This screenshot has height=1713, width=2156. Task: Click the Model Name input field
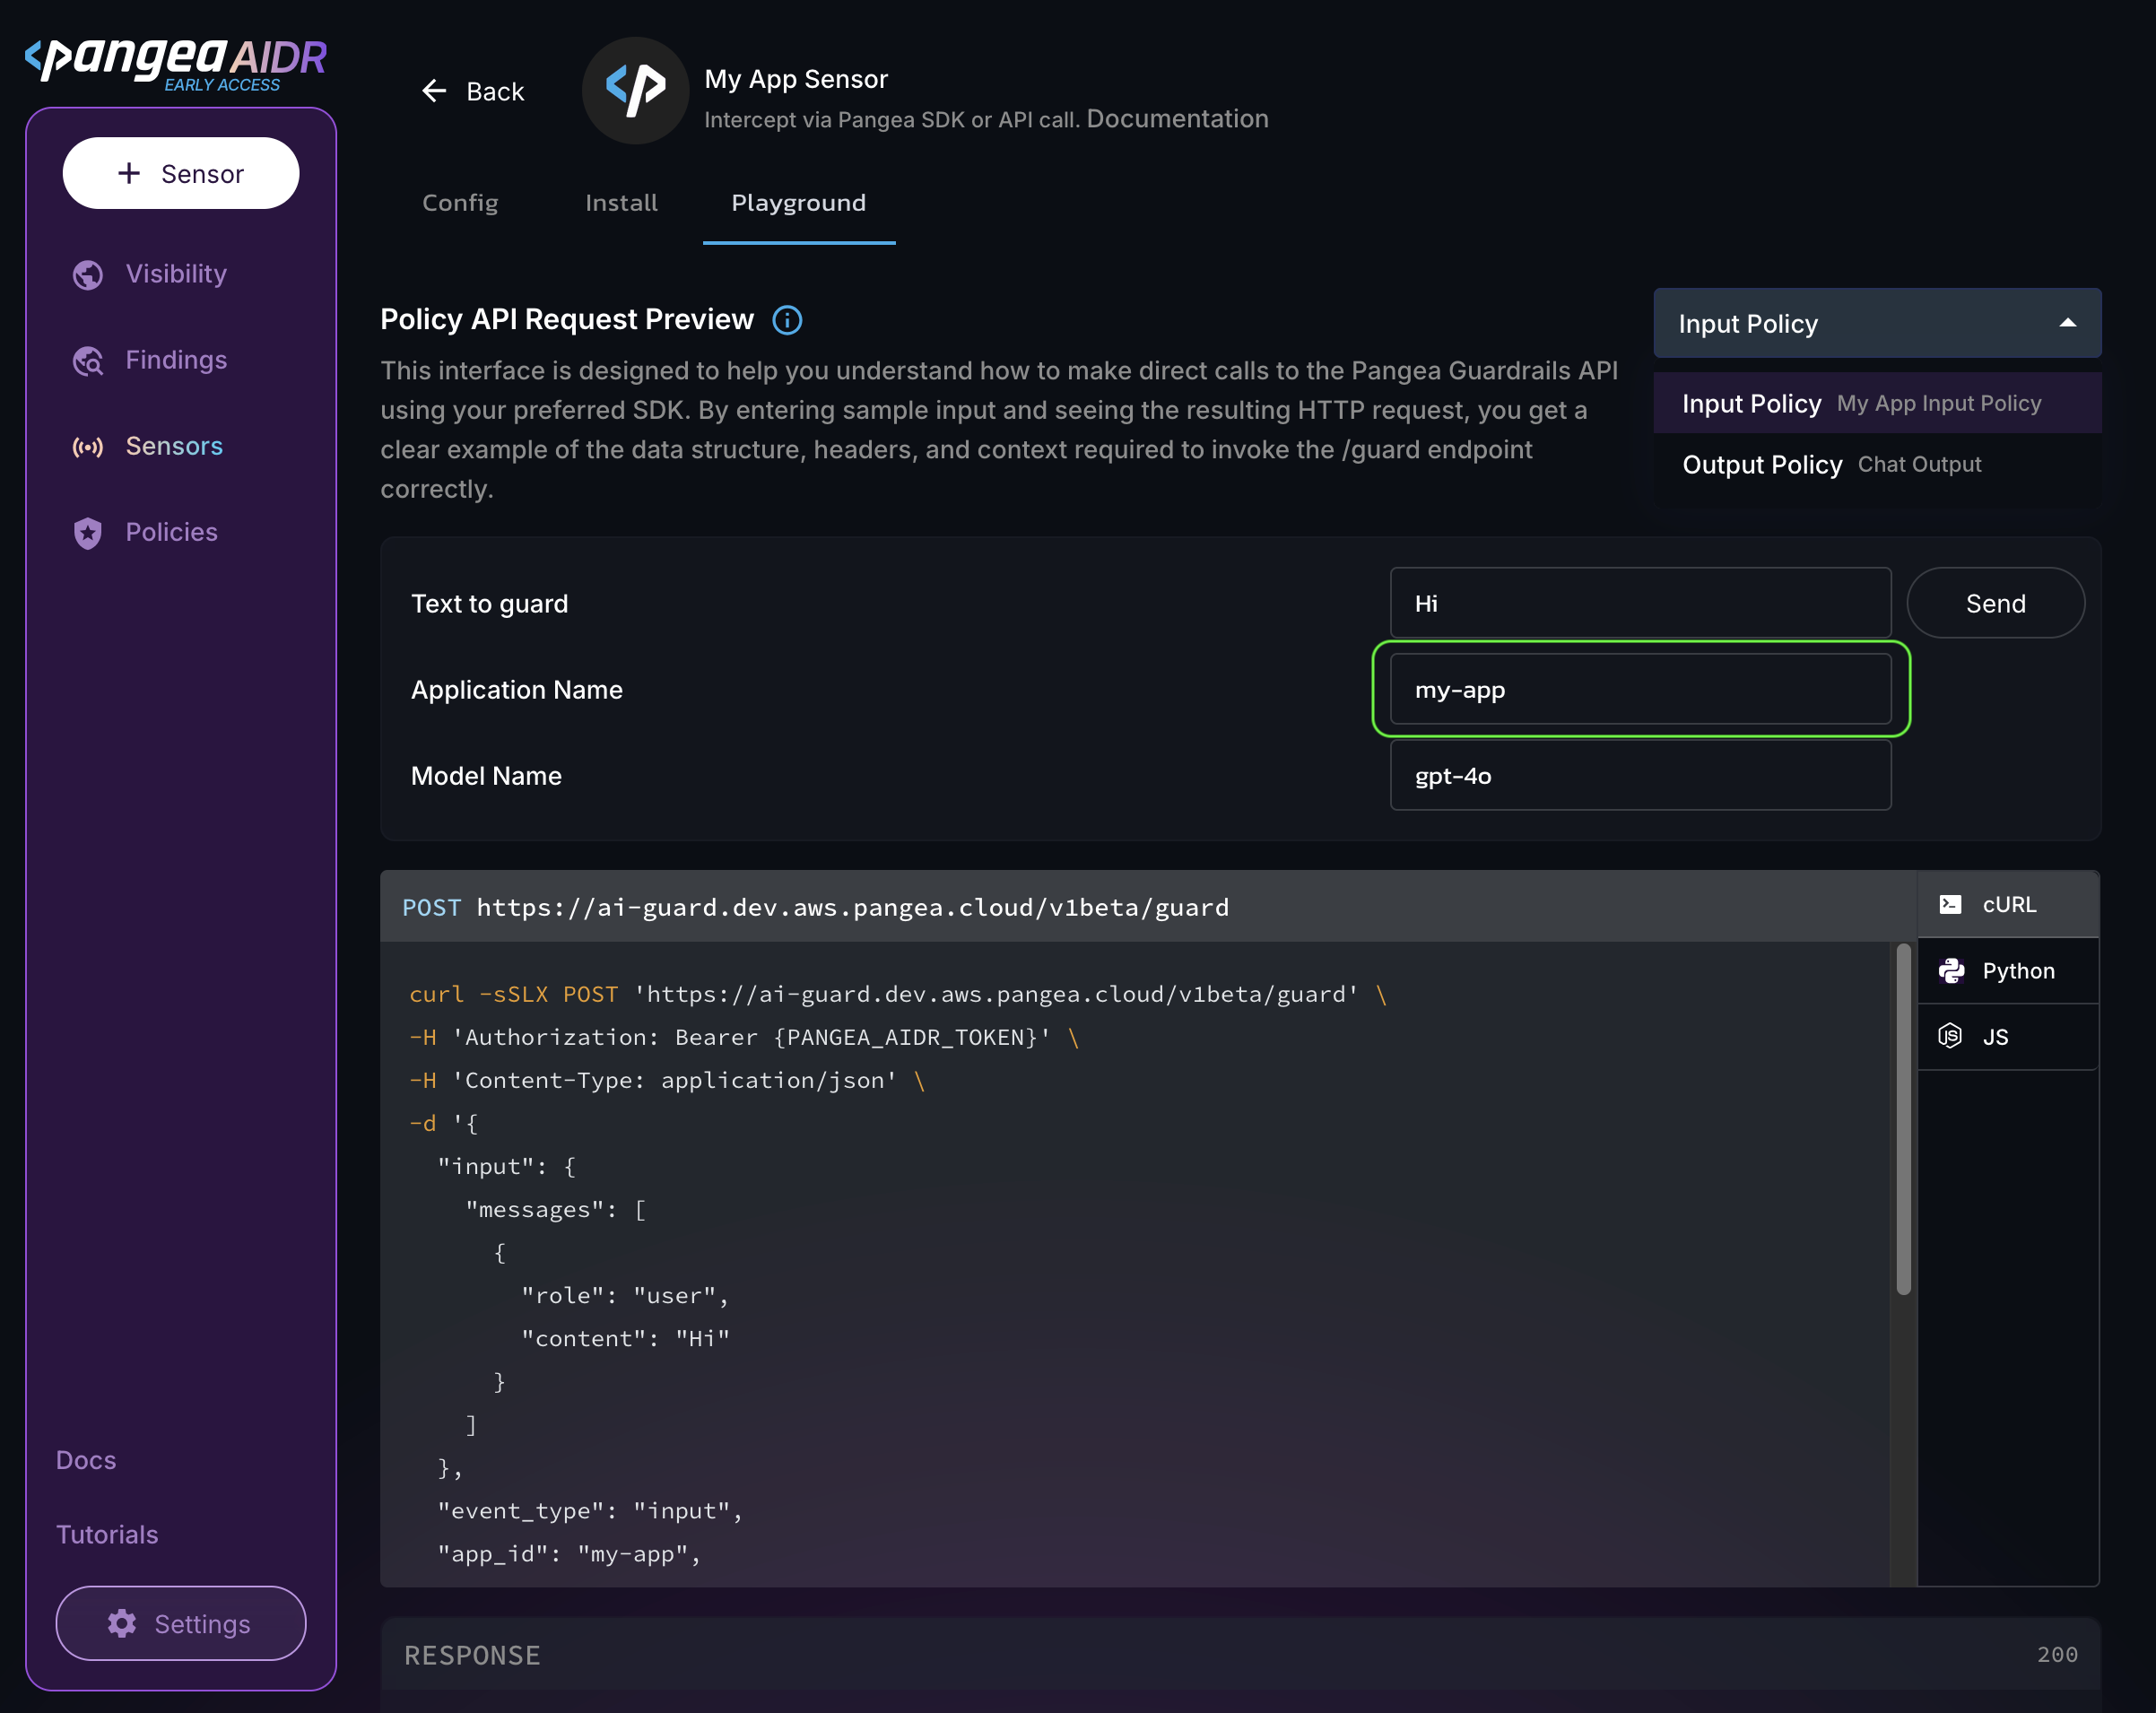1640,775
